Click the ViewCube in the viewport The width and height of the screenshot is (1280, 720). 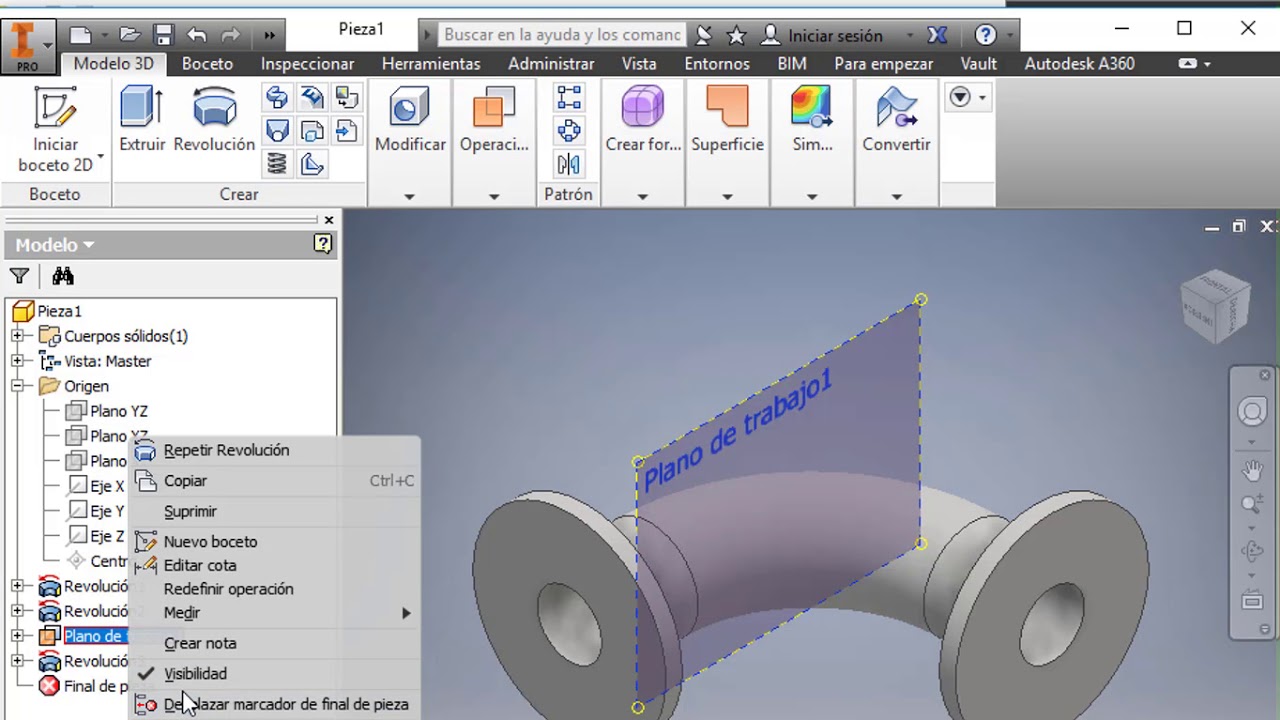tap(1214, 305)
